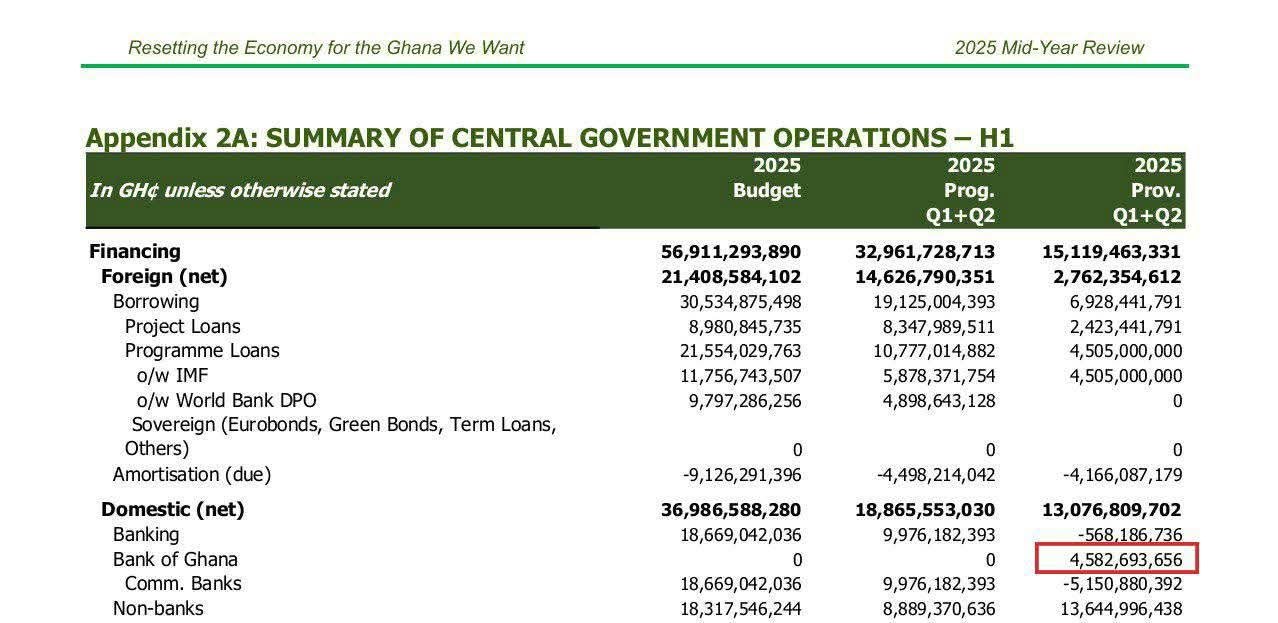Click the "2025 Budget" column header
The image size is (1278, 623).
pos(766,178)
